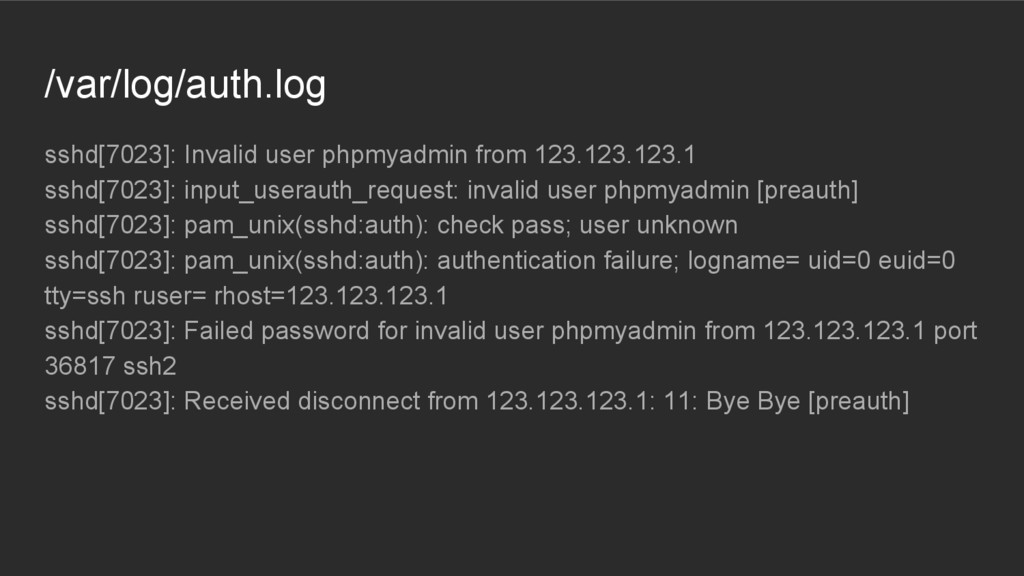Screen dimensions: 1024x576
Task: Click 'phpmyadmin' in the first log line
Action: (394, 155)
